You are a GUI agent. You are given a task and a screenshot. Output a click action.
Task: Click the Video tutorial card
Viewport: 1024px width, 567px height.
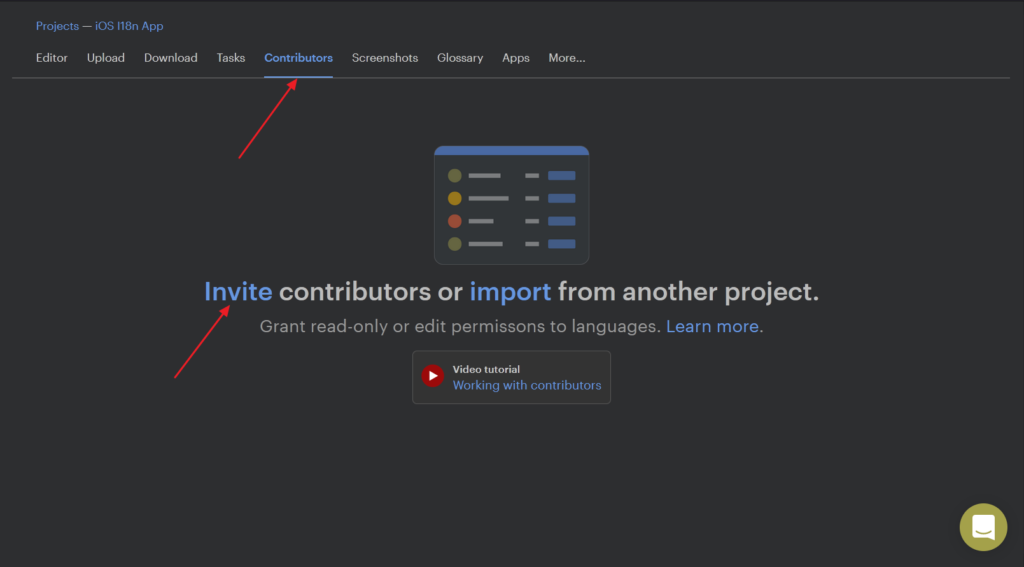[x=511, y=377]
